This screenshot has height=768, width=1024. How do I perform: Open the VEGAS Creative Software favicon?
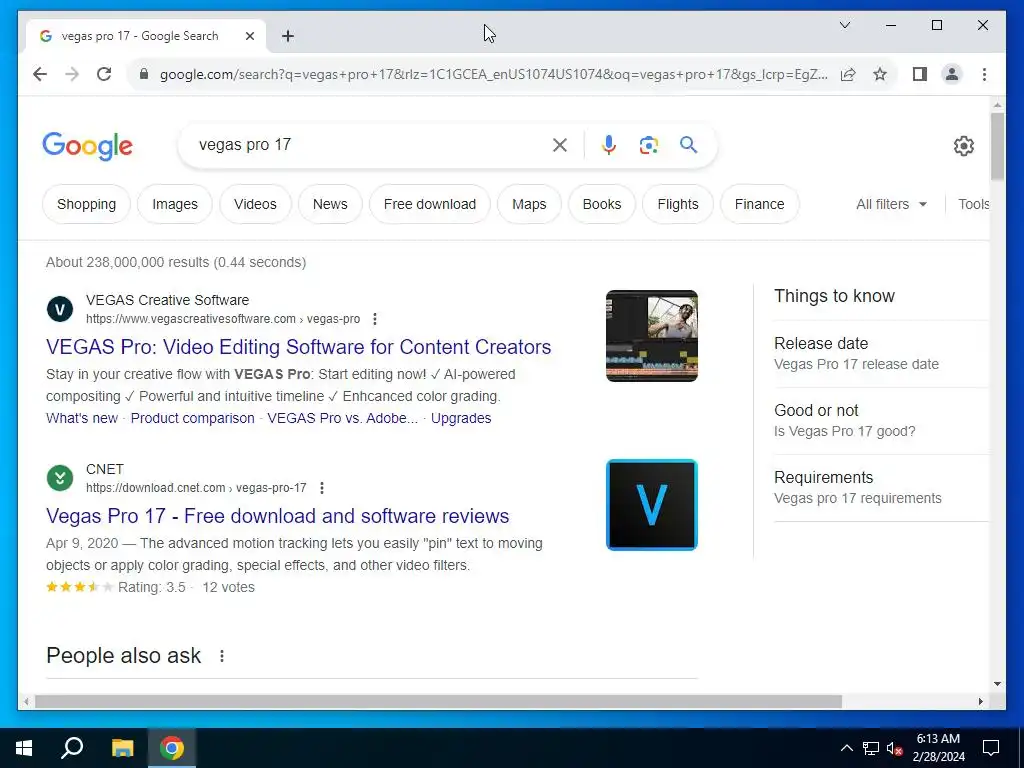[60, 309]
